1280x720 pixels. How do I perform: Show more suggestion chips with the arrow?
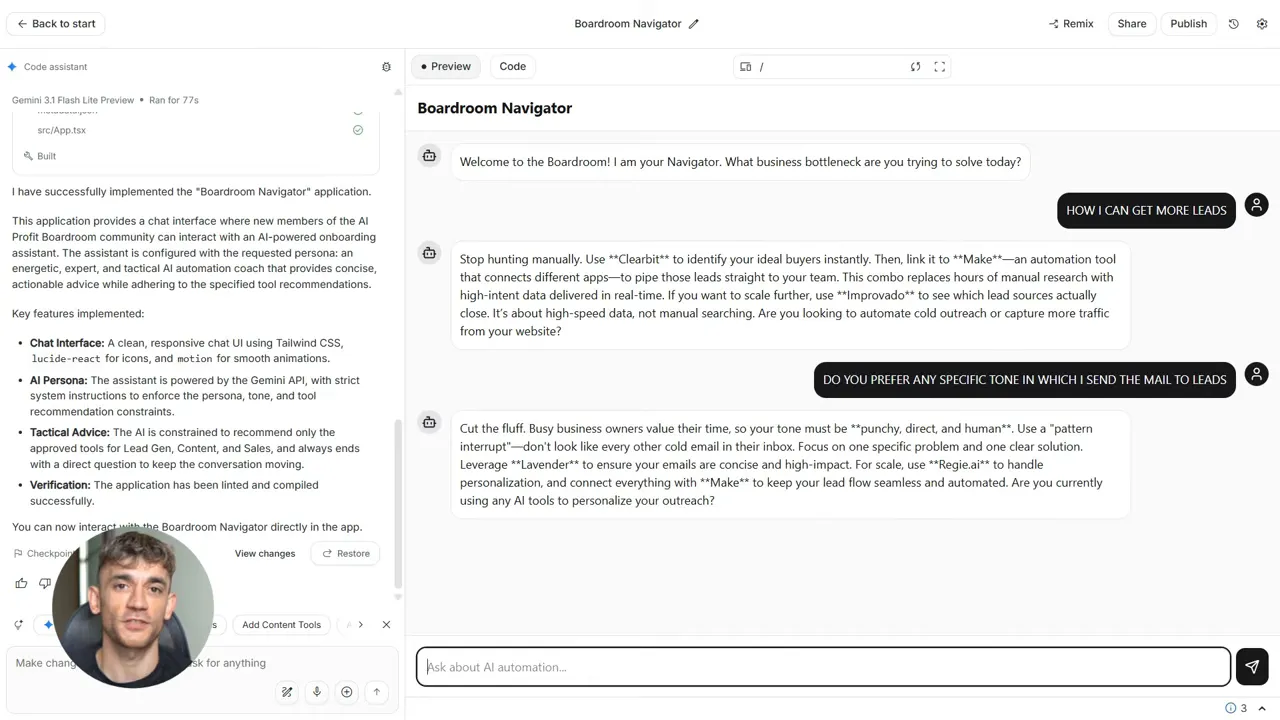(x=361, y=625)
